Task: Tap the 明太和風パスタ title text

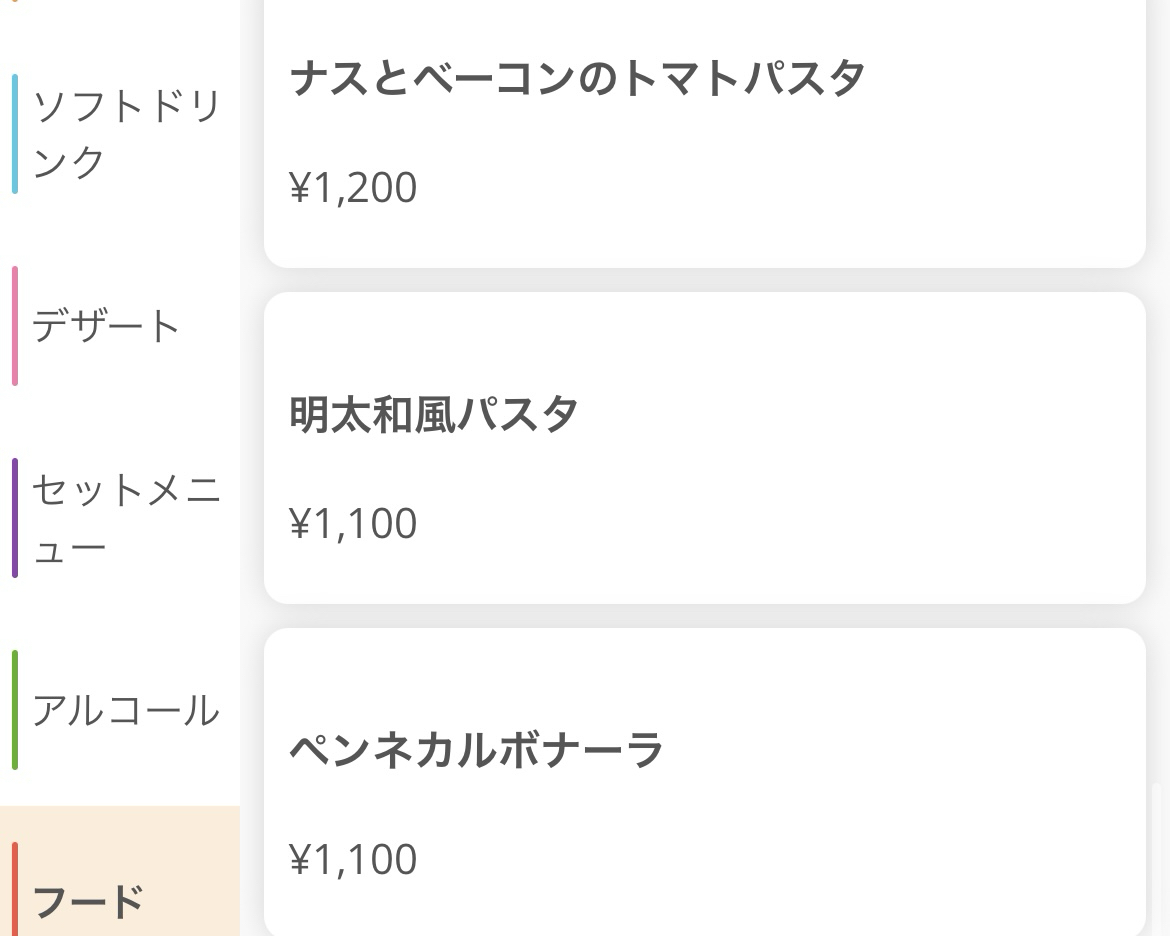Action: coord(434,414)
